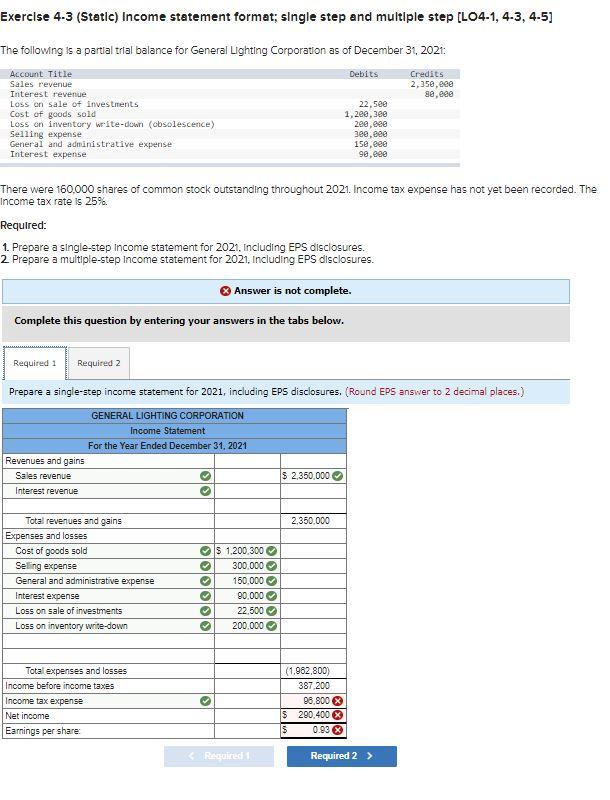Edit the Net income amount 290,400
Screen dimensions: 610x800
313,716
